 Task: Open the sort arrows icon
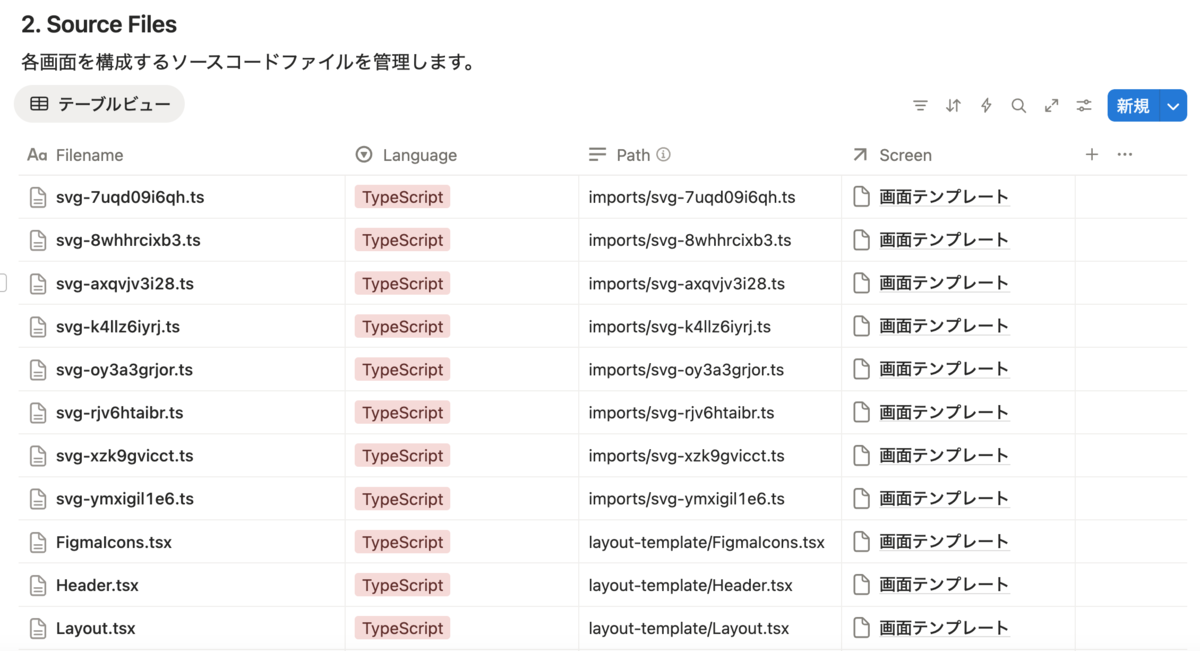953,105
